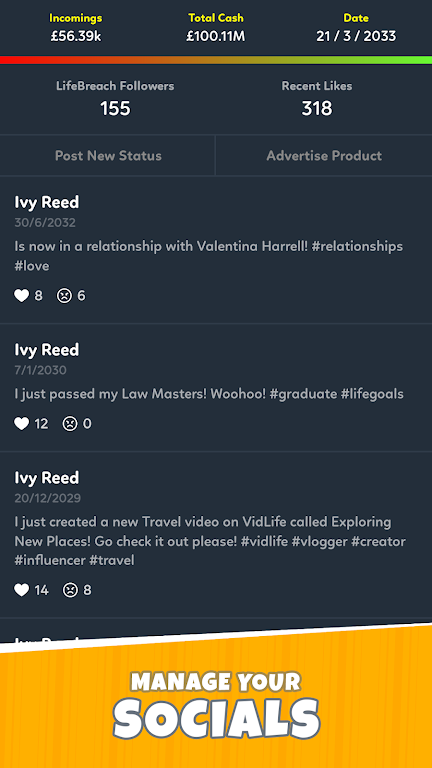Screen dimensions: 432x768
Task: Tap the Manage Your Socials banner
Action: (x=216, y=705)
